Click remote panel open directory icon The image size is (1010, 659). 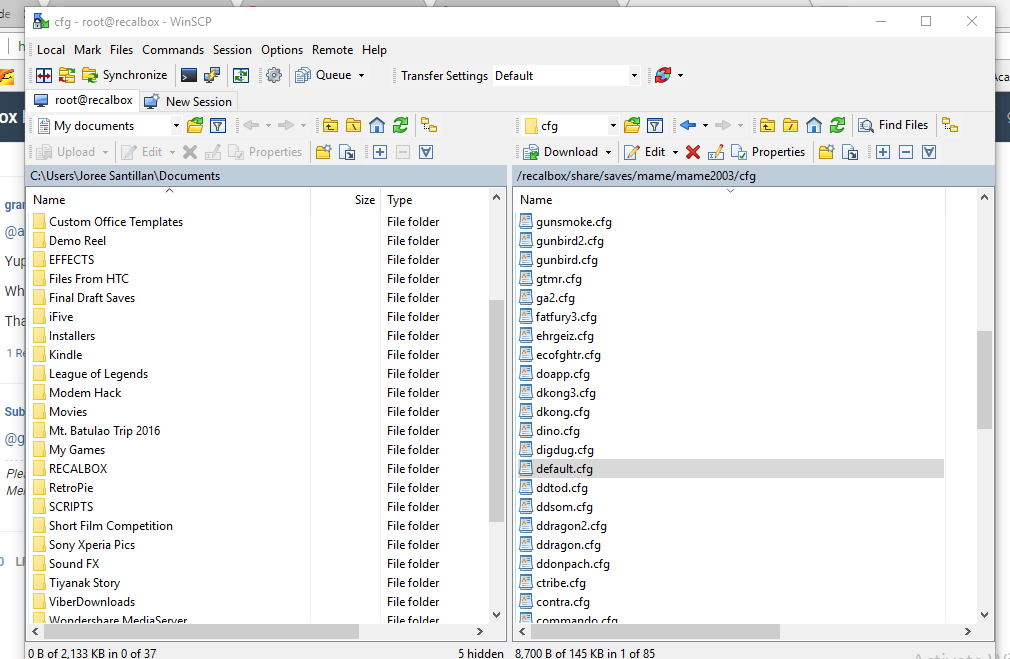632,126
